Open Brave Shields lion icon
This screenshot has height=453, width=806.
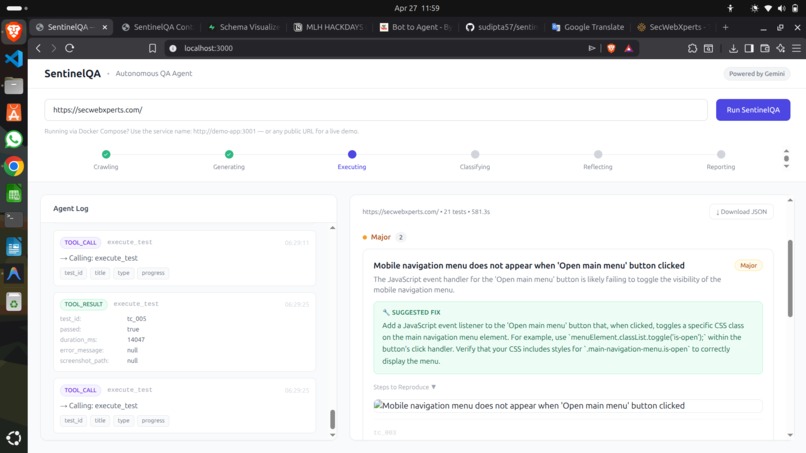611,48
